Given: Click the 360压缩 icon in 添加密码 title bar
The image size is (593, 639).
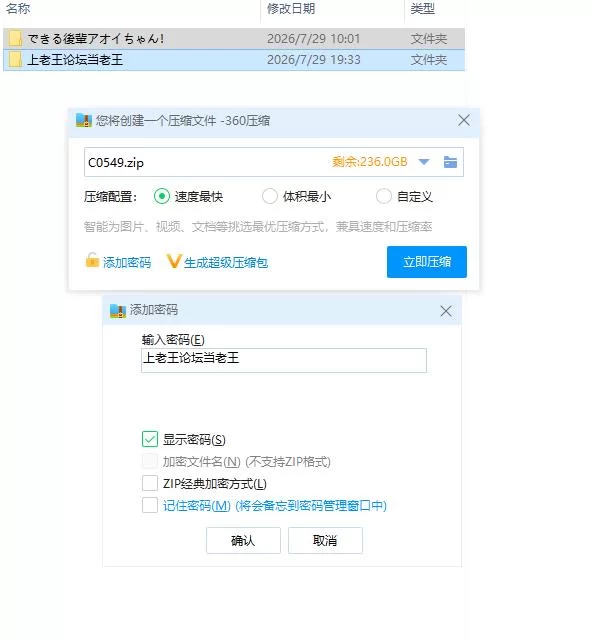Looking at the screenshot, I should click(x=118, y=311).
